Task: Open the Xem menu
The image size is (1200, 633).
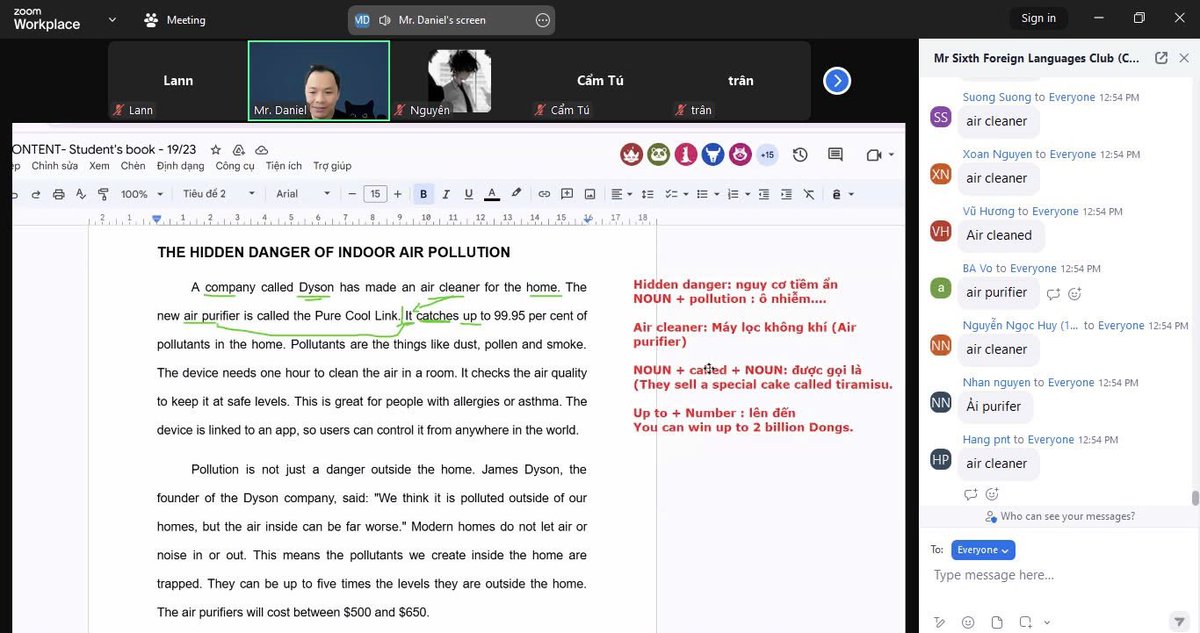Action: pyautogui.click(x=99, y=166)
